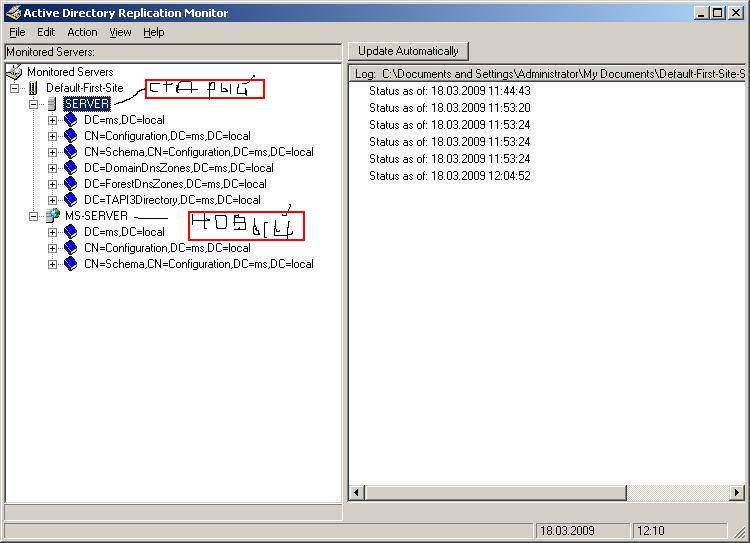Click book icon of CN=Configuration under MS-SERVER
This screenshot has width=750, height=543.
point(71,248)
